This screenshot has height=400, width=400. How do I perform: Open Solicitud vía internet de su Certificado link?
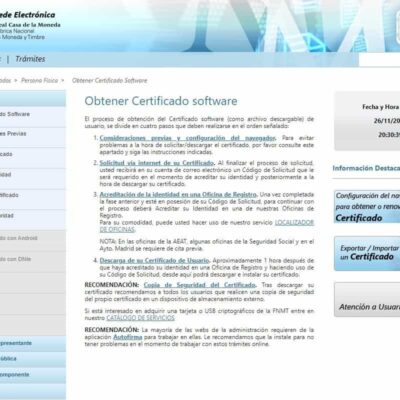(157, 163)
